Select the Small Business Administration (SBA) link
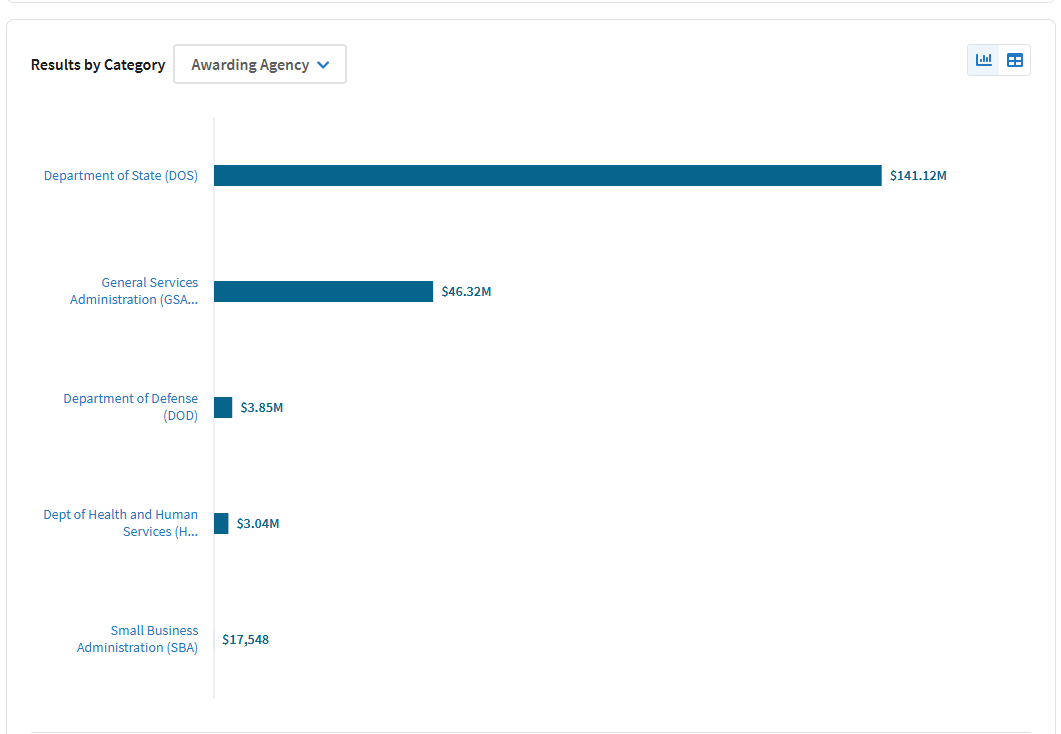The image size is (1061, 734). pos(137,638)
